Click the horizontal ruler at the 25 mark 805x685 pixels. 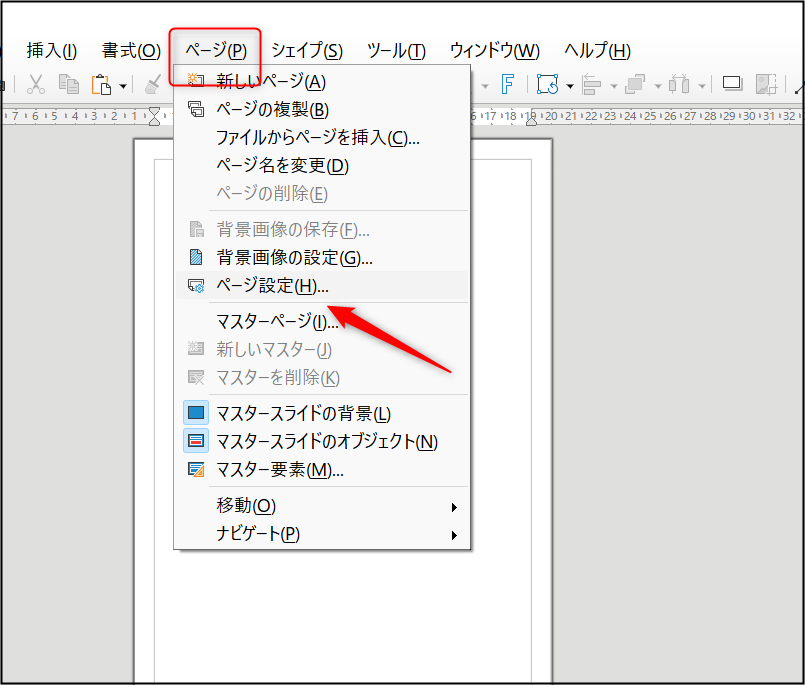point(650,116)
